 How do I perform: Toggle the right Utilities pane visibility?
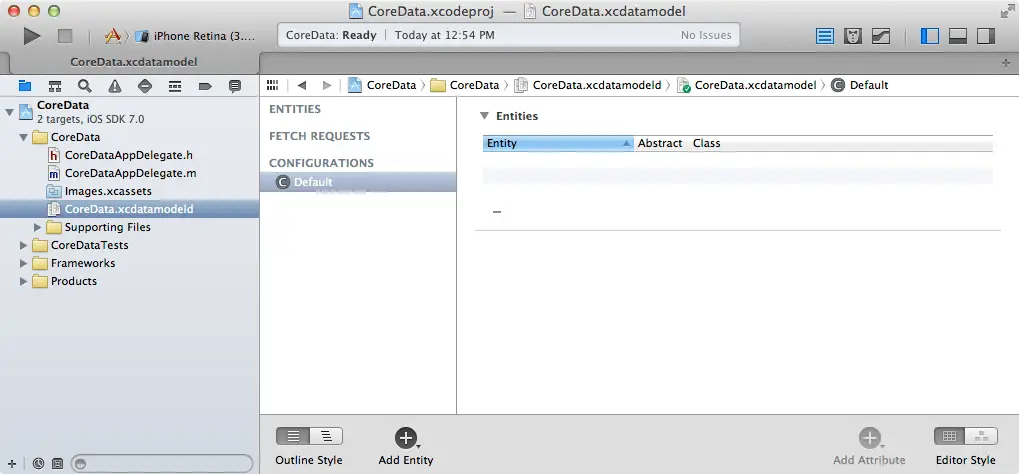click(985, 36)
